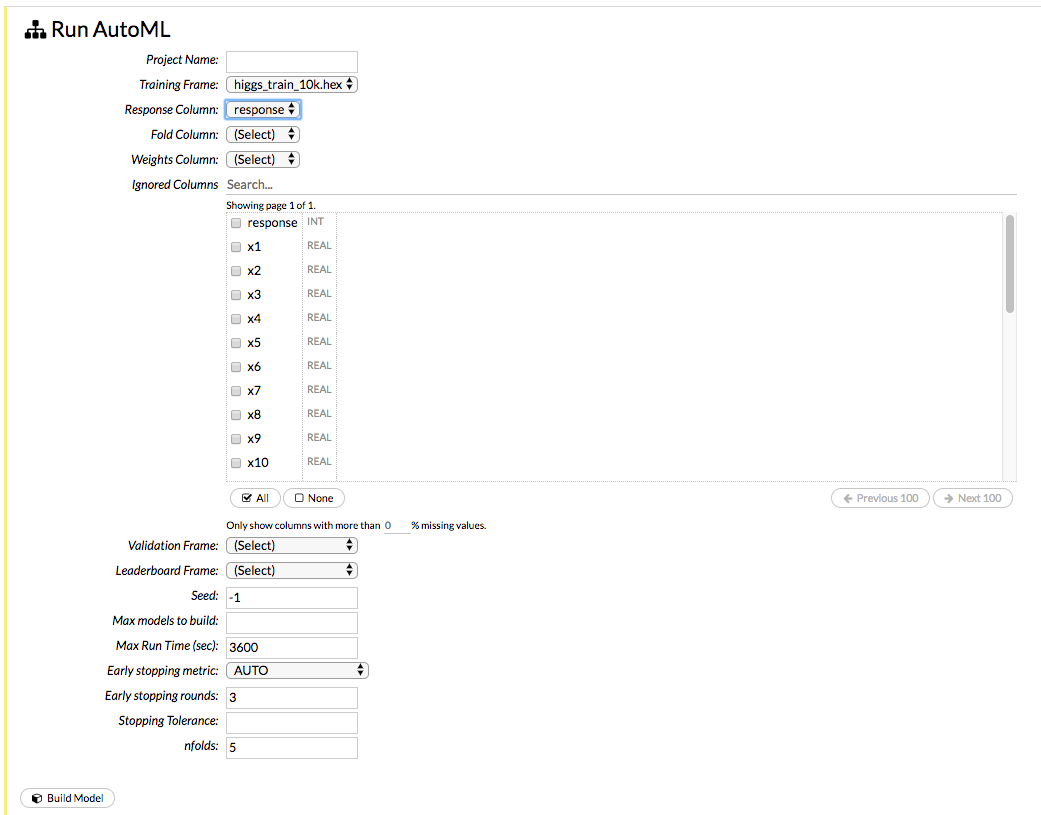The height and width of the screenshot is (815, 1041).
Task: Open the Fold Column dropdown
Action: (262, 134)
